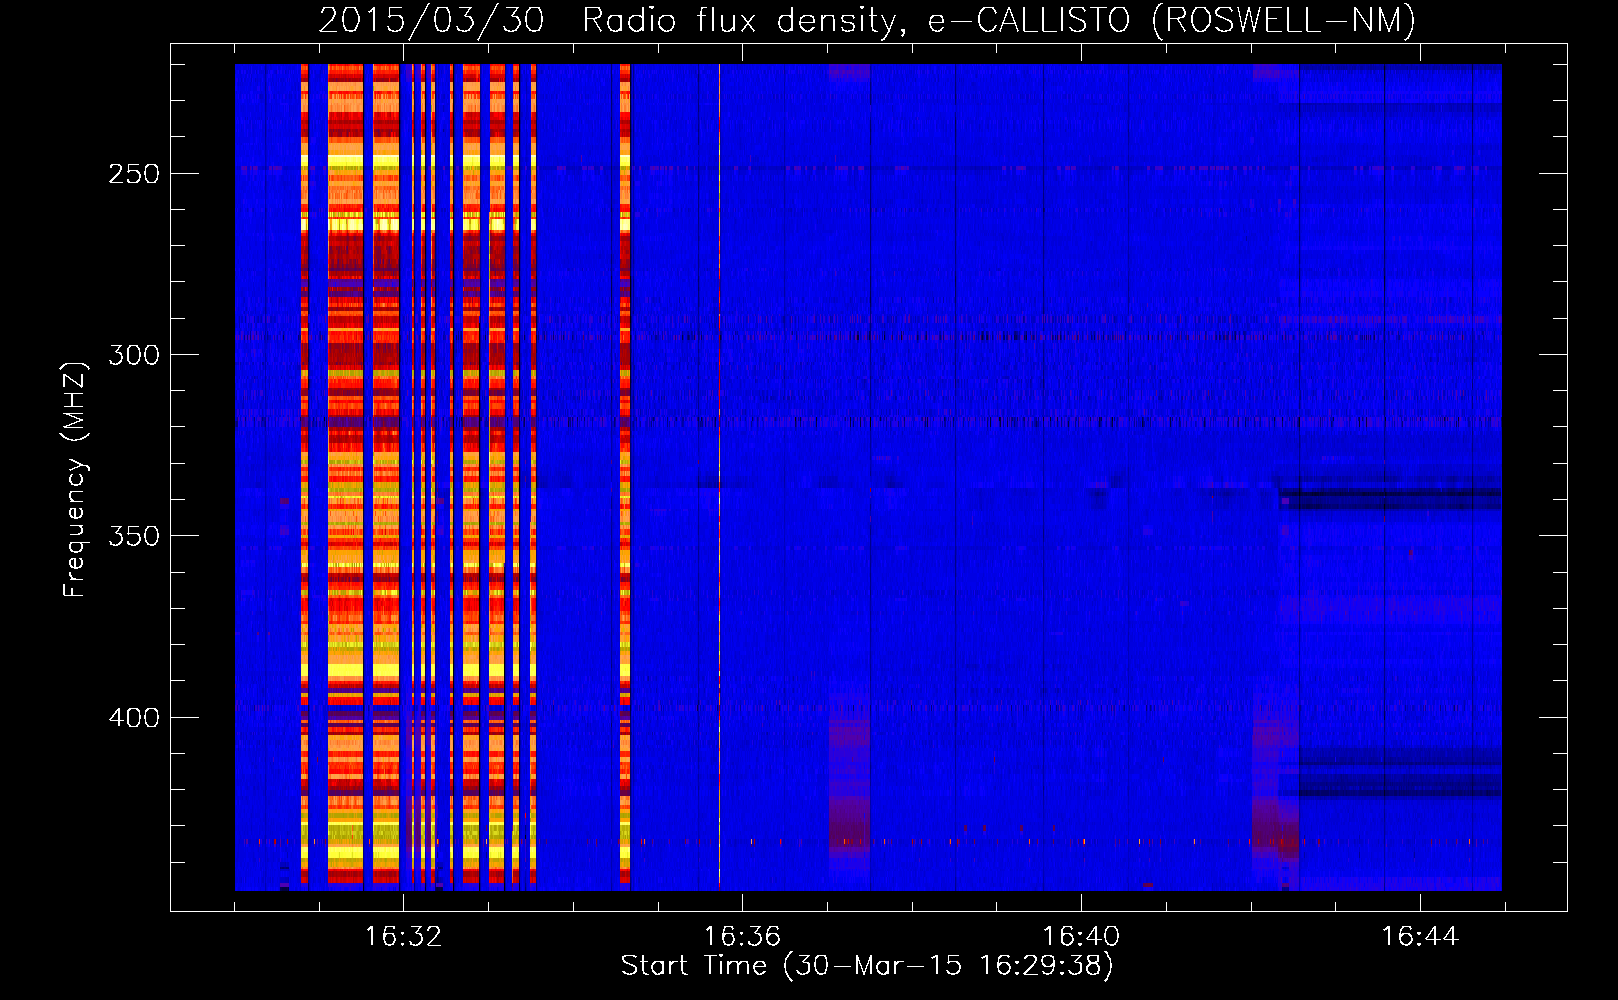
Task: Click the 16:36 time tick label
Action: click(x=742, y=937)
